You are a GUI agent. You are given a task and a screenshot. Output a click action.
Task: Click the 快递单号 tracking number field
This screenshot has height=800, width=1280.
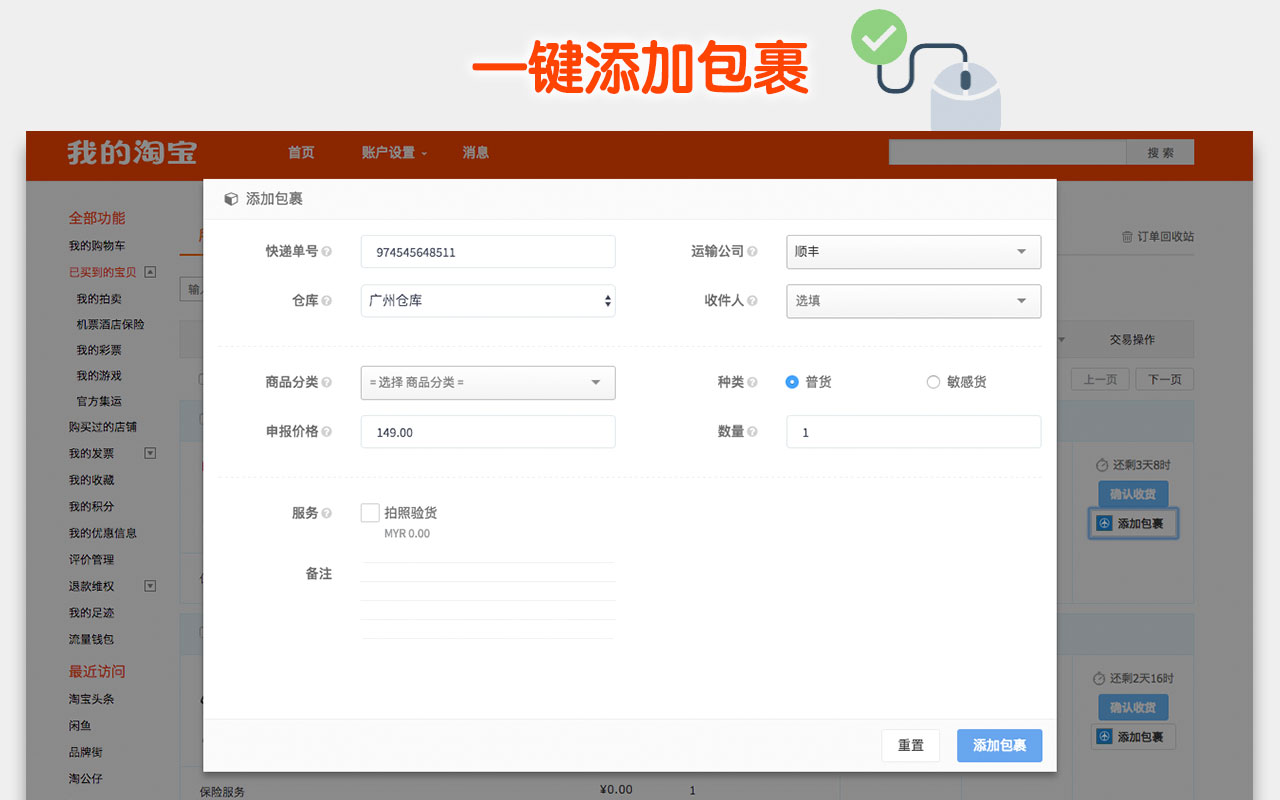tap(488, 252)
